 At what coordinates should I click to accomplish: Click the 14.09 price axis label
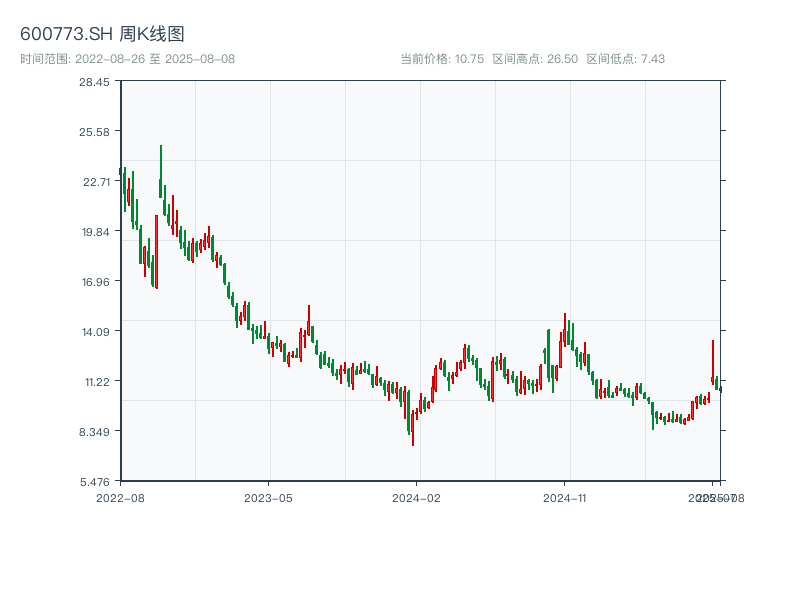coord(96,332)
